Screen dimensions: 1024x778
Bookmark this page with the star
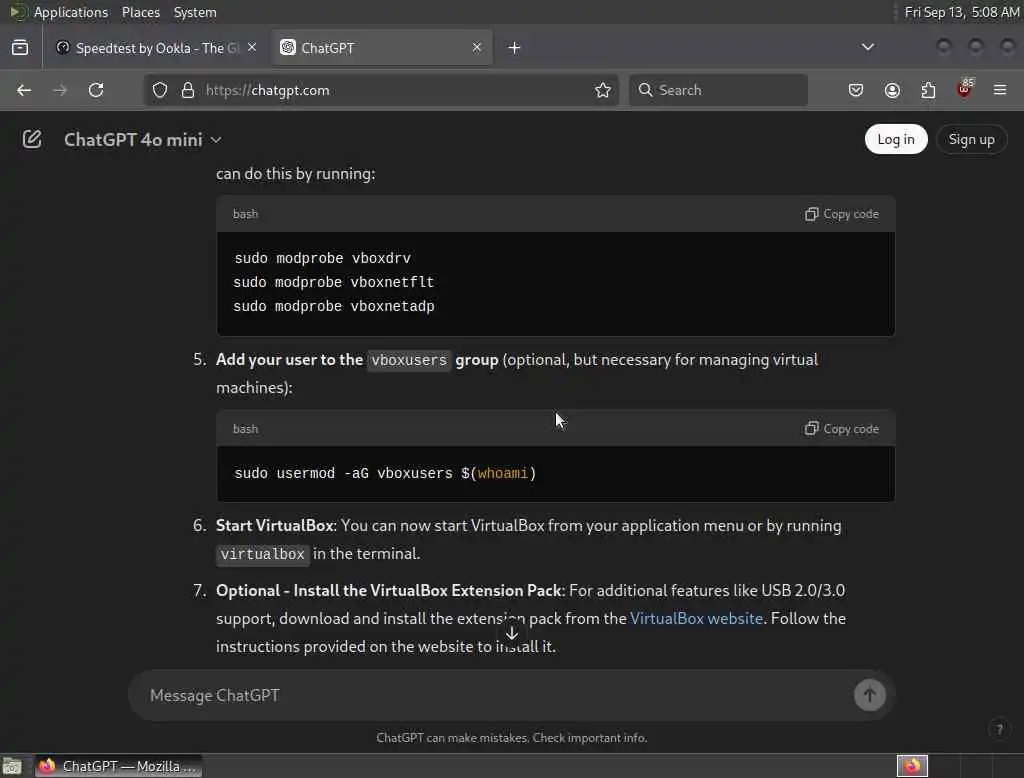coord(603,90)
